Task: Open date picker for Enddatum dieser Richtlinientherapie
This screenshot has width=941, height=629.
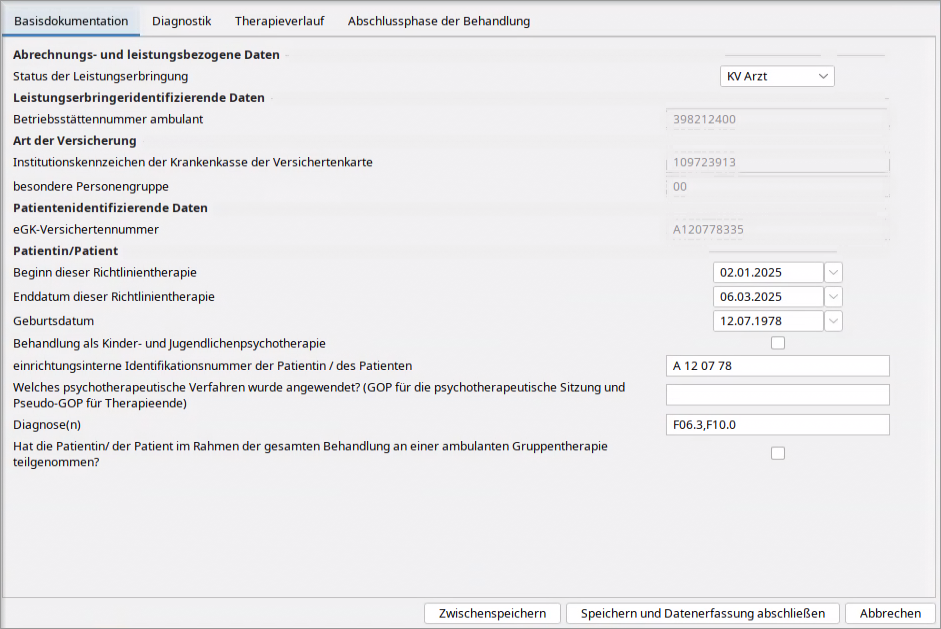Action: 833,296
